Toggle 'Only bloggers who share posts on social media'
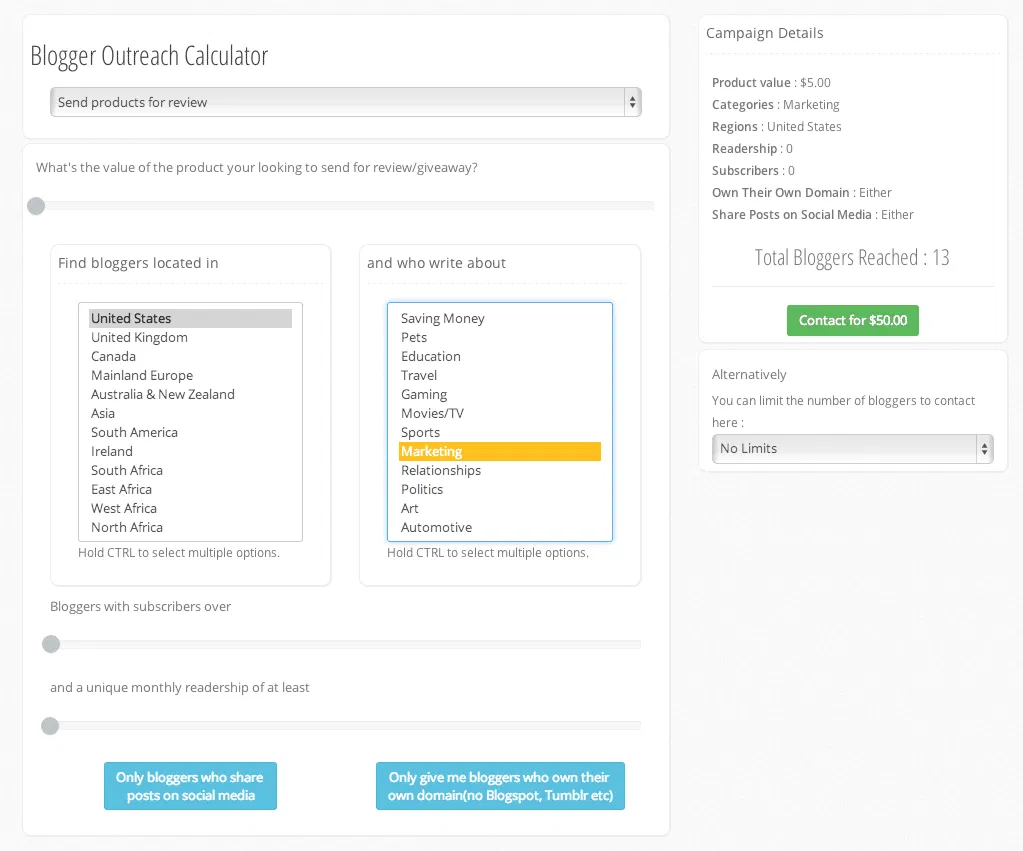Screen dimensions: 1023x851 coord(190,786)
